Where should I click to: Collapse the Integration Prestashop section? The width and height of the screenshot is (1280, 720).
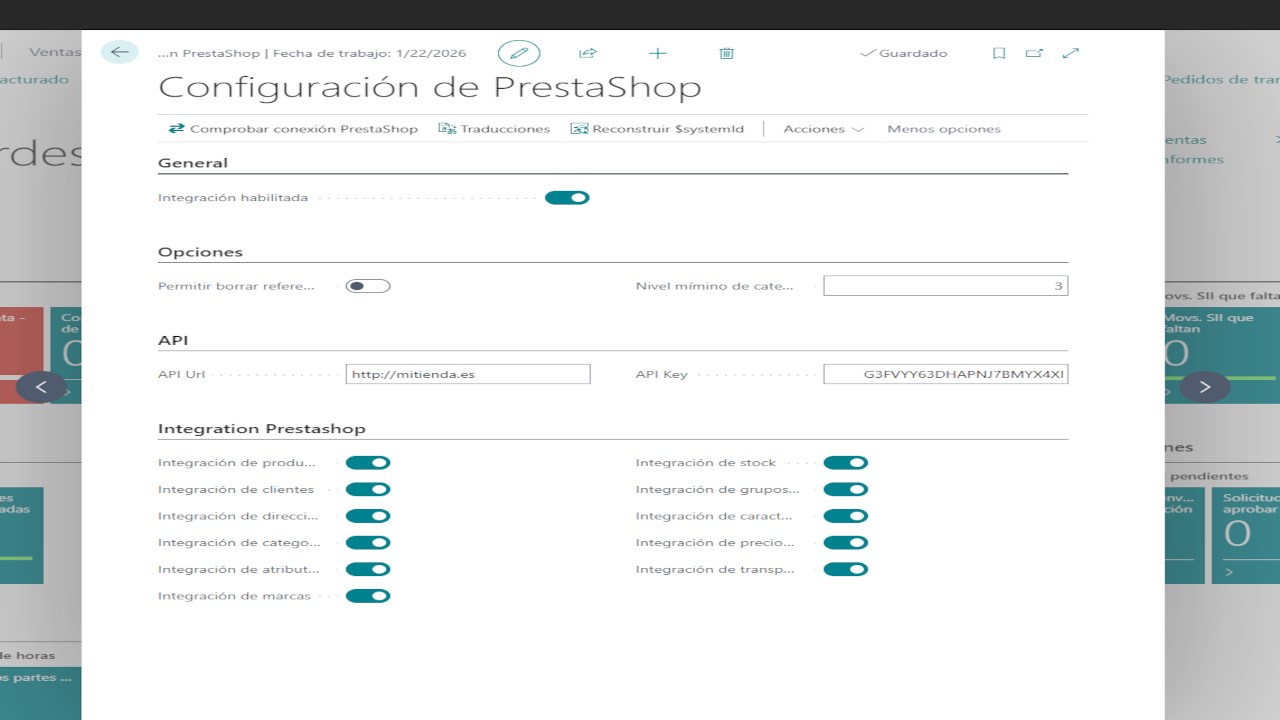[261, 428]
